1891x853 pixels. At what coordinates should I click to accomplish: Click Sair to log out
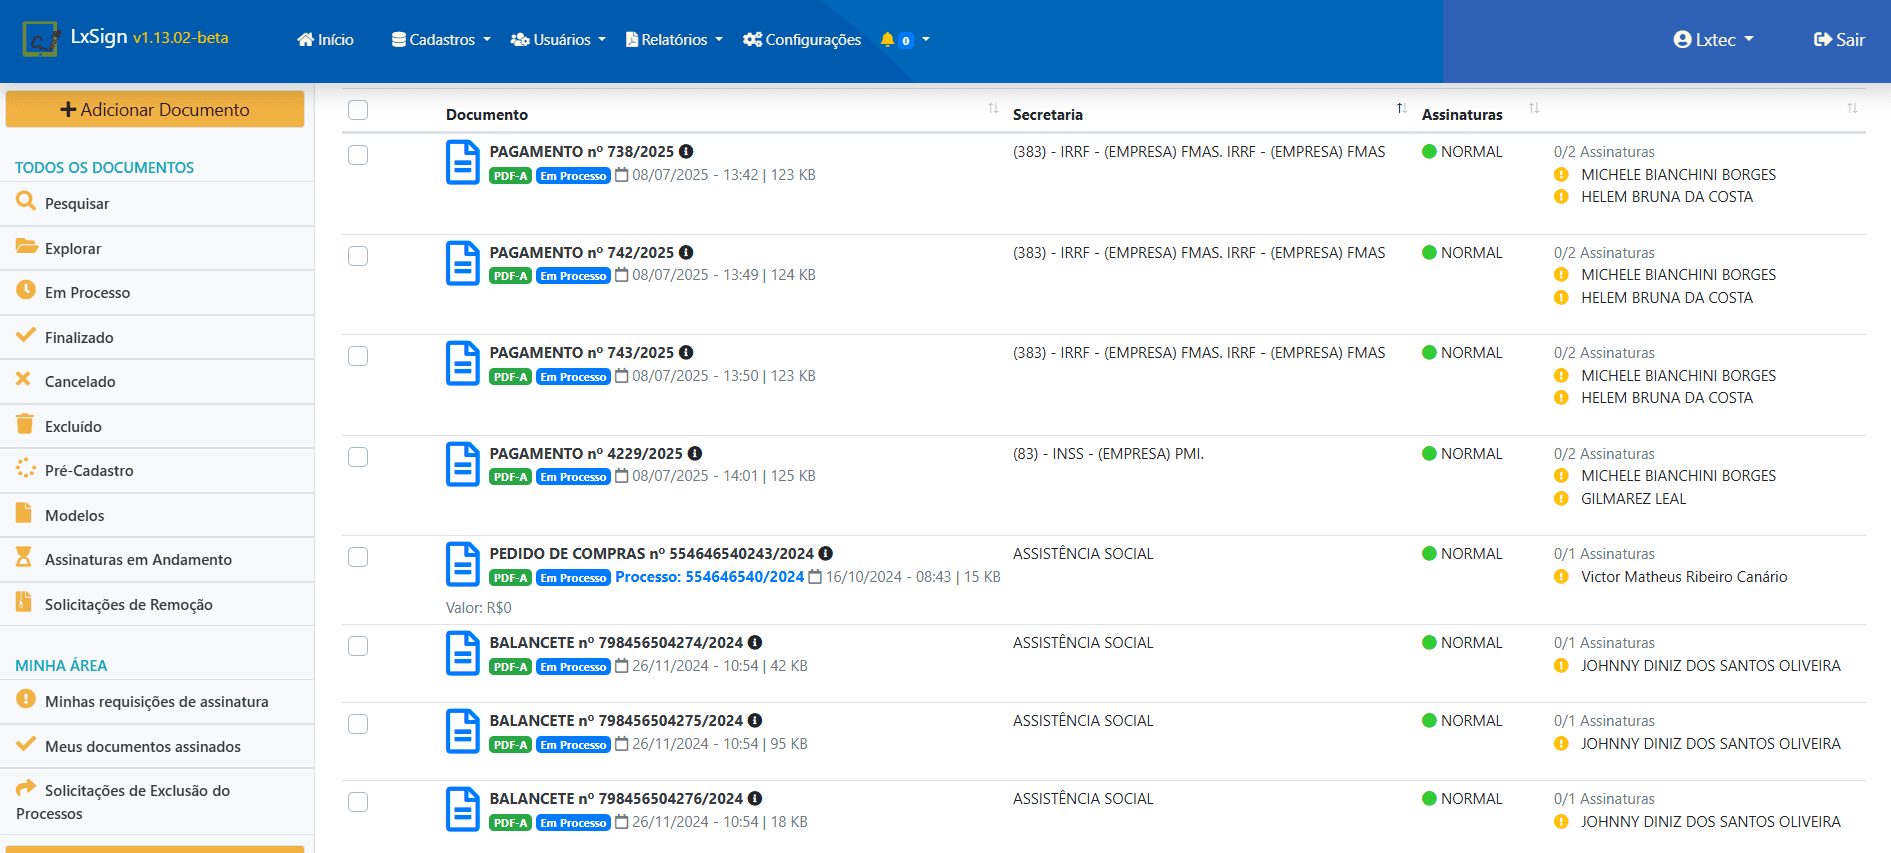pos(1839,40)
